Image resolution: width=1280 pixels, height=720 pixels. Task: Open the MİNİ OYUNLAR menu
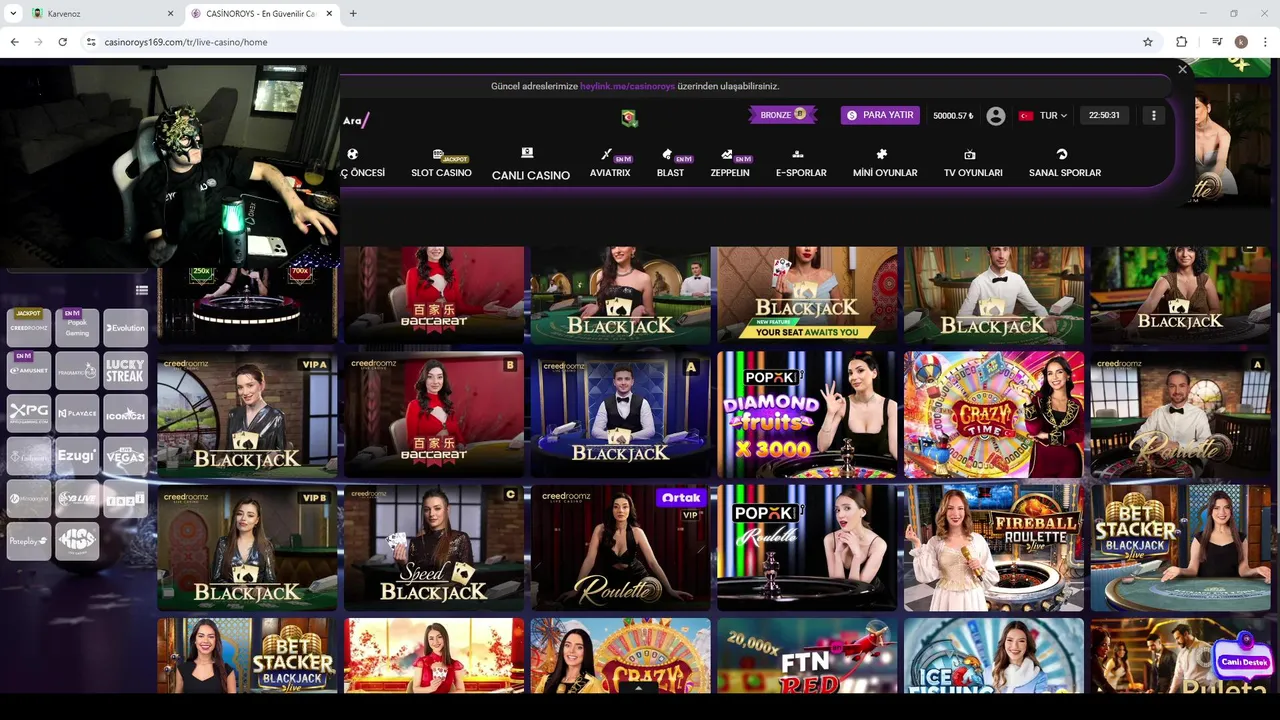(x=885, y=164)
